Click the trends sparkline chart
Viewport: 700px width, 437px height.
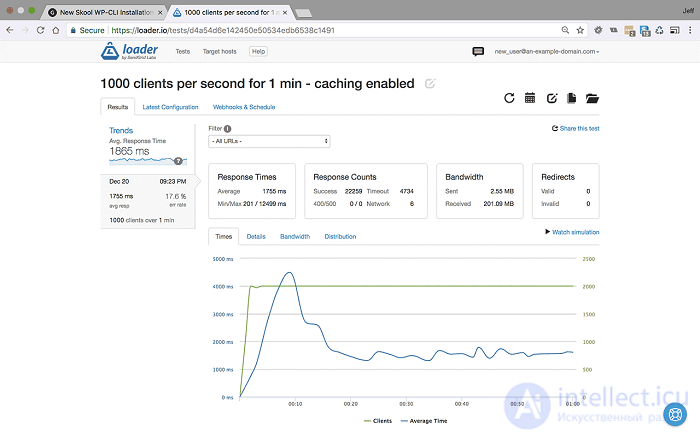coord(147,160)
